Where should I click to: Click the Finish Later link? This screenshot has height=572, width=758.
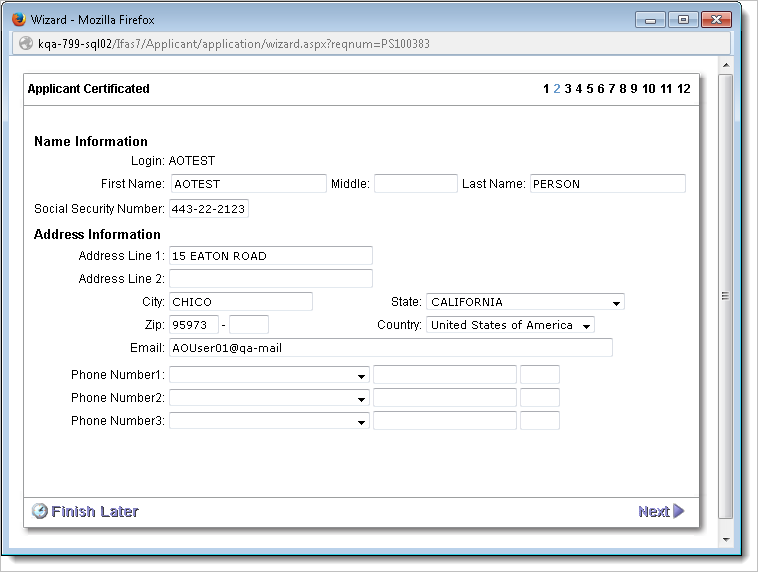(95, 511)
